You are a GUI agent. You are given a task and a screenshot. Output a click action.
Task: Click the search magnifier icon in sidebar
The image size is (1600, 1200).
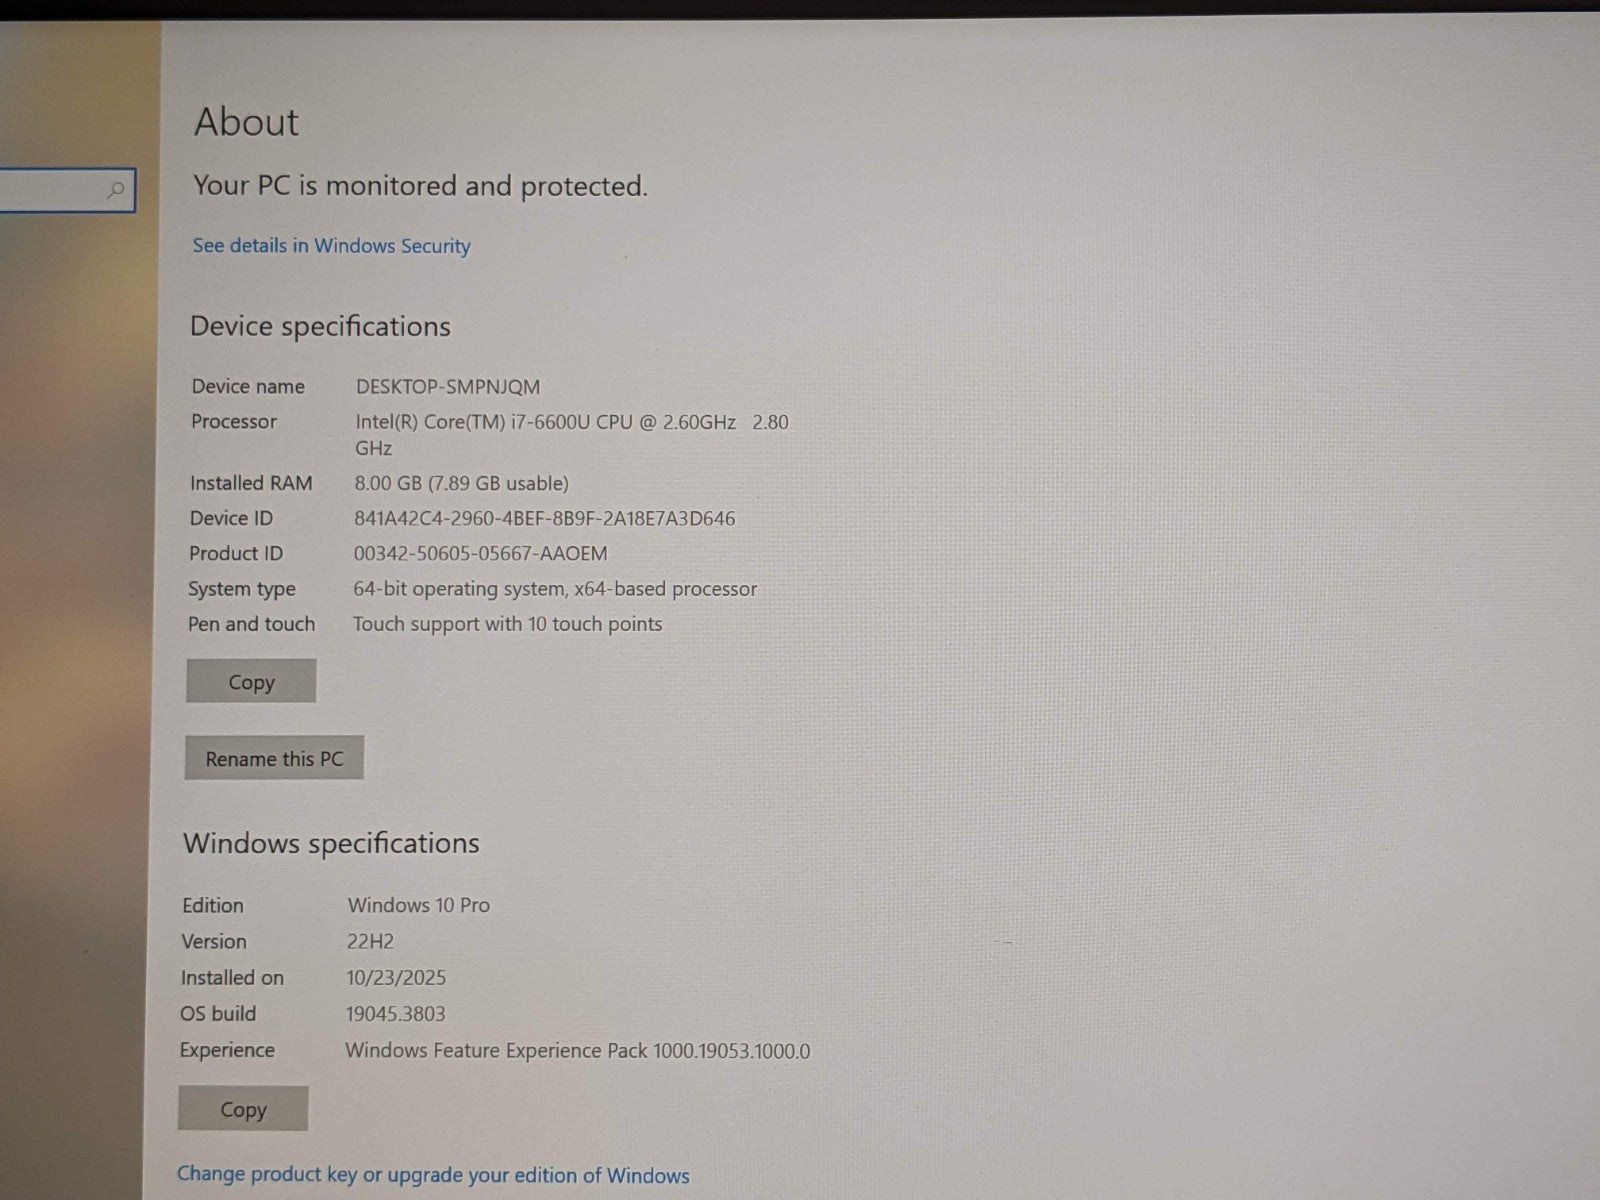coord(116,190)
